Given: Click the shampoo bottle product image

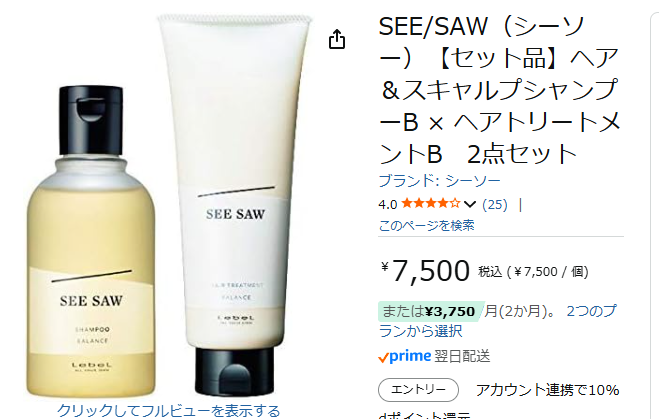Looking at the screenshot, I should coord(91,241).
